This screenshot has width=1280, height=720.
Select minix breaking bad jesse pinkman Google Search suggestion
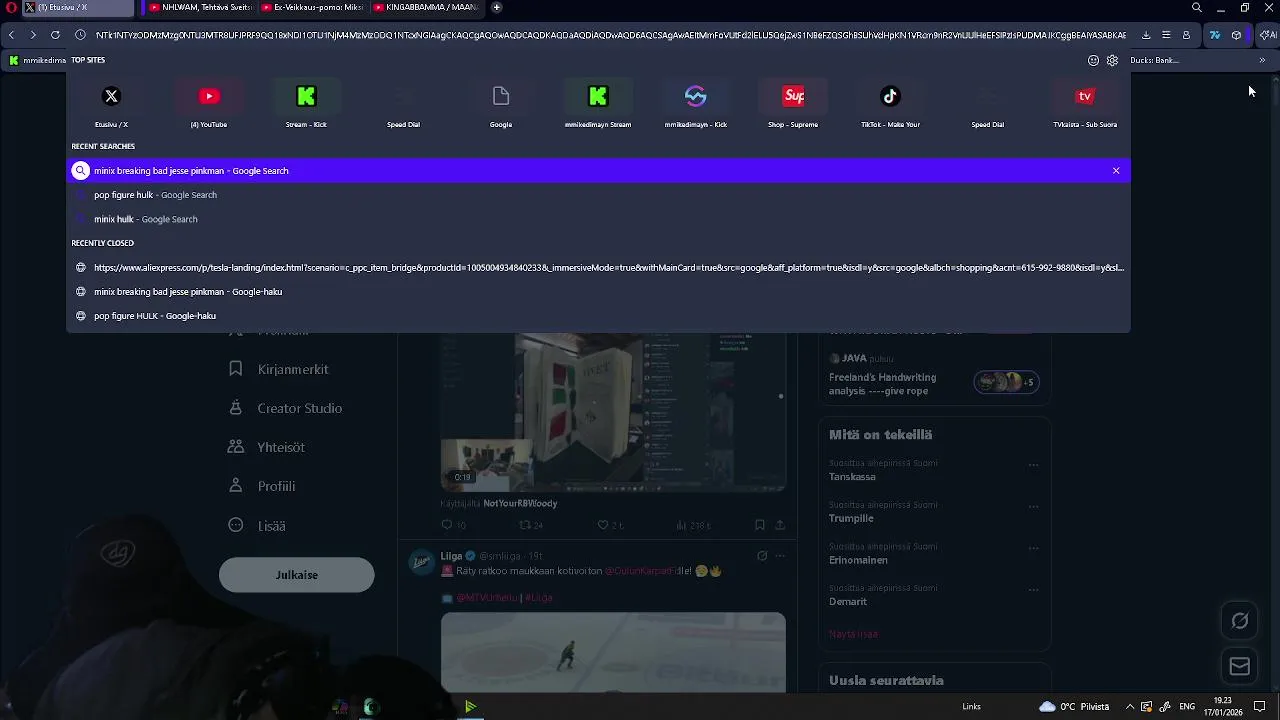[x=598, y=171]
